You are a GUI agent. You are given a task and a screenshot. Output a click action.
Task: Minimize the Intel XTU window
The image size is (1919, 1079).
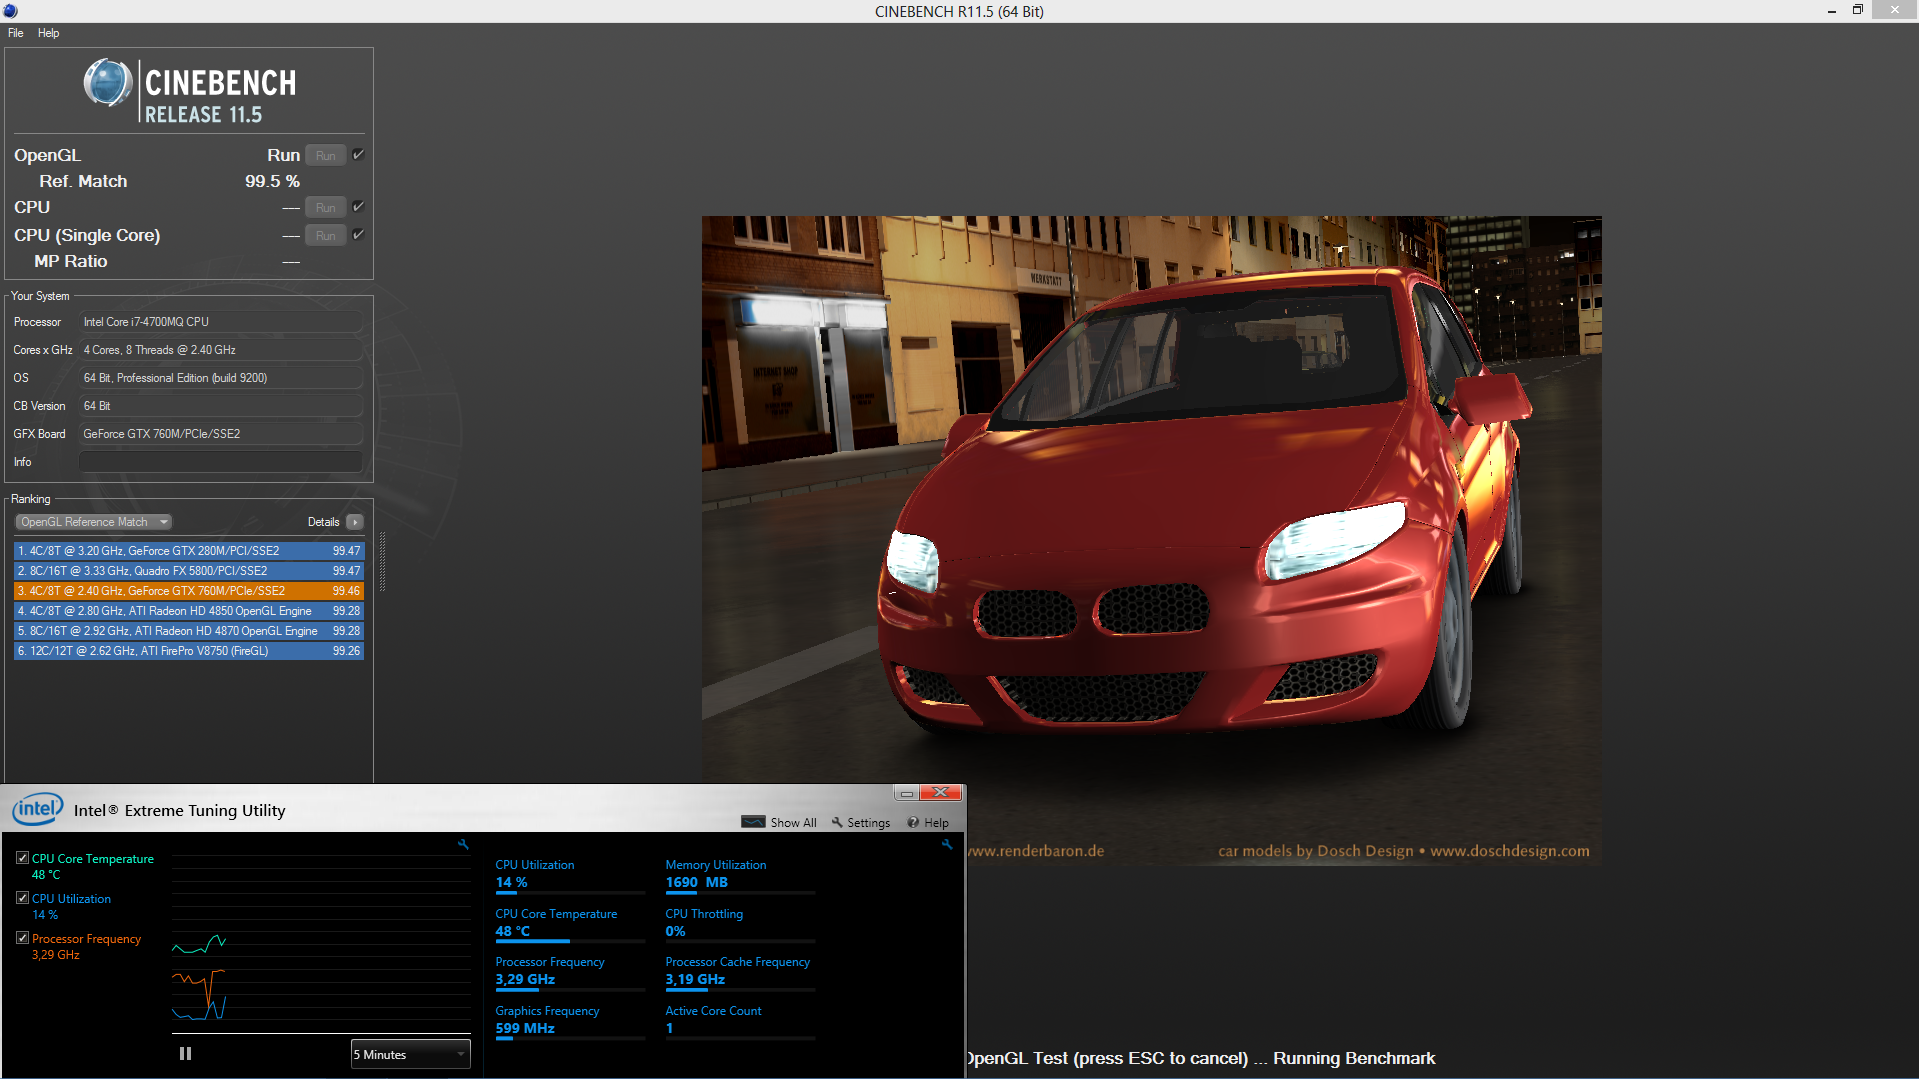[906, 793]
